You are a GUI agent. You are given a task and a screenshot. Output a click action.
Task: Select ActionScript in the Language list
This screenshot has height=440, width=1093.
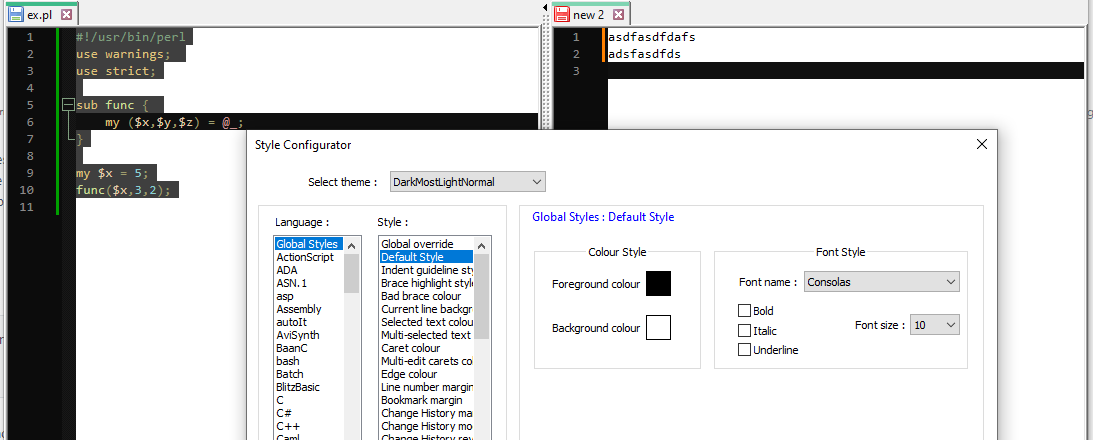click(305, 257)
